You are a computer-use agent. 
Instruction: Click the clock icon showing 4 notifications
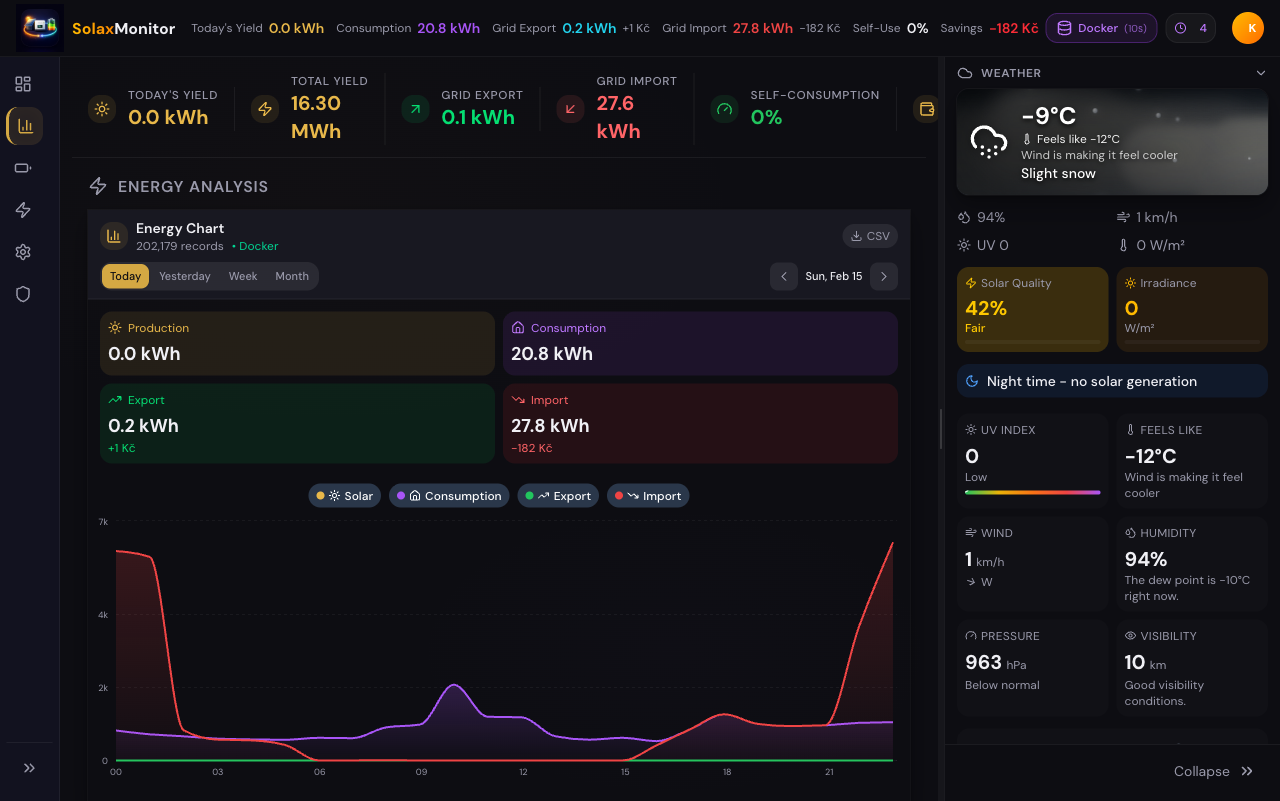(1190, 28)
